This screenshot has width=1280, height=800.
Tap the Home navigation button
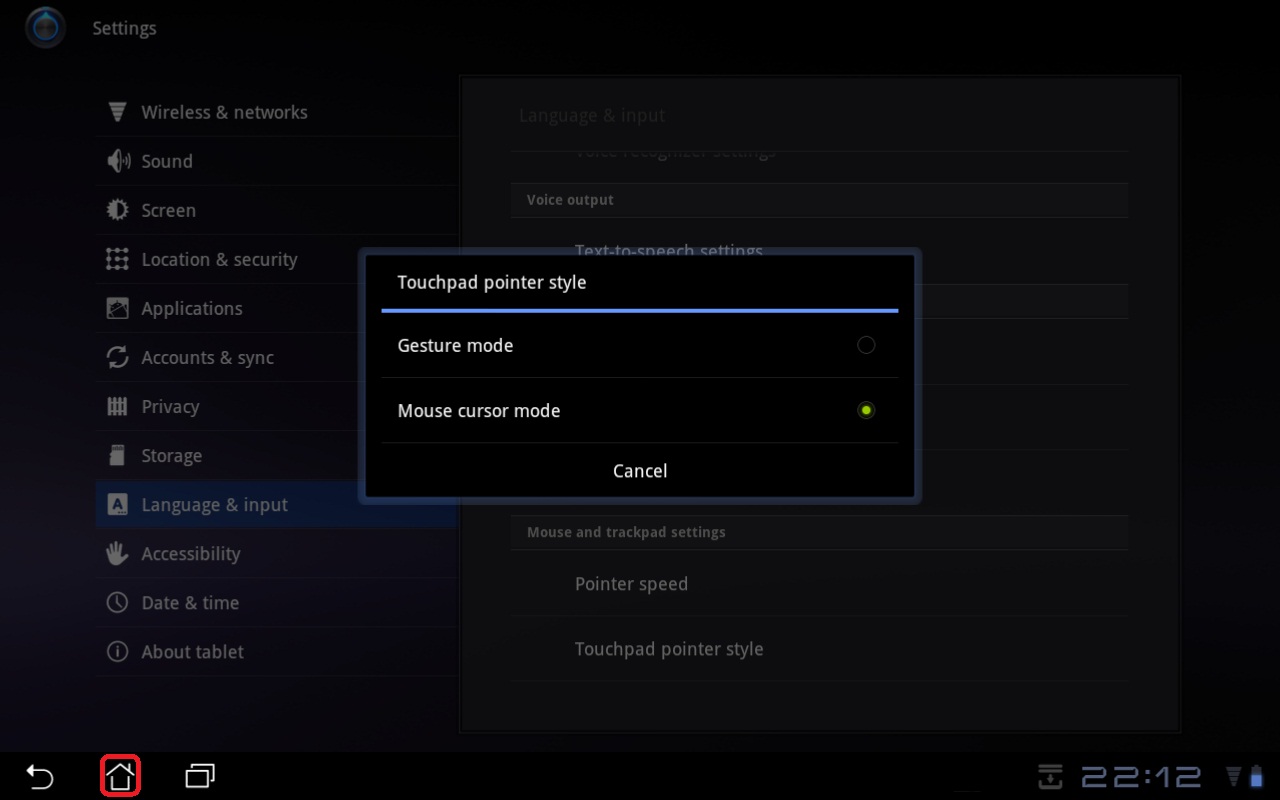coord(120,776)
